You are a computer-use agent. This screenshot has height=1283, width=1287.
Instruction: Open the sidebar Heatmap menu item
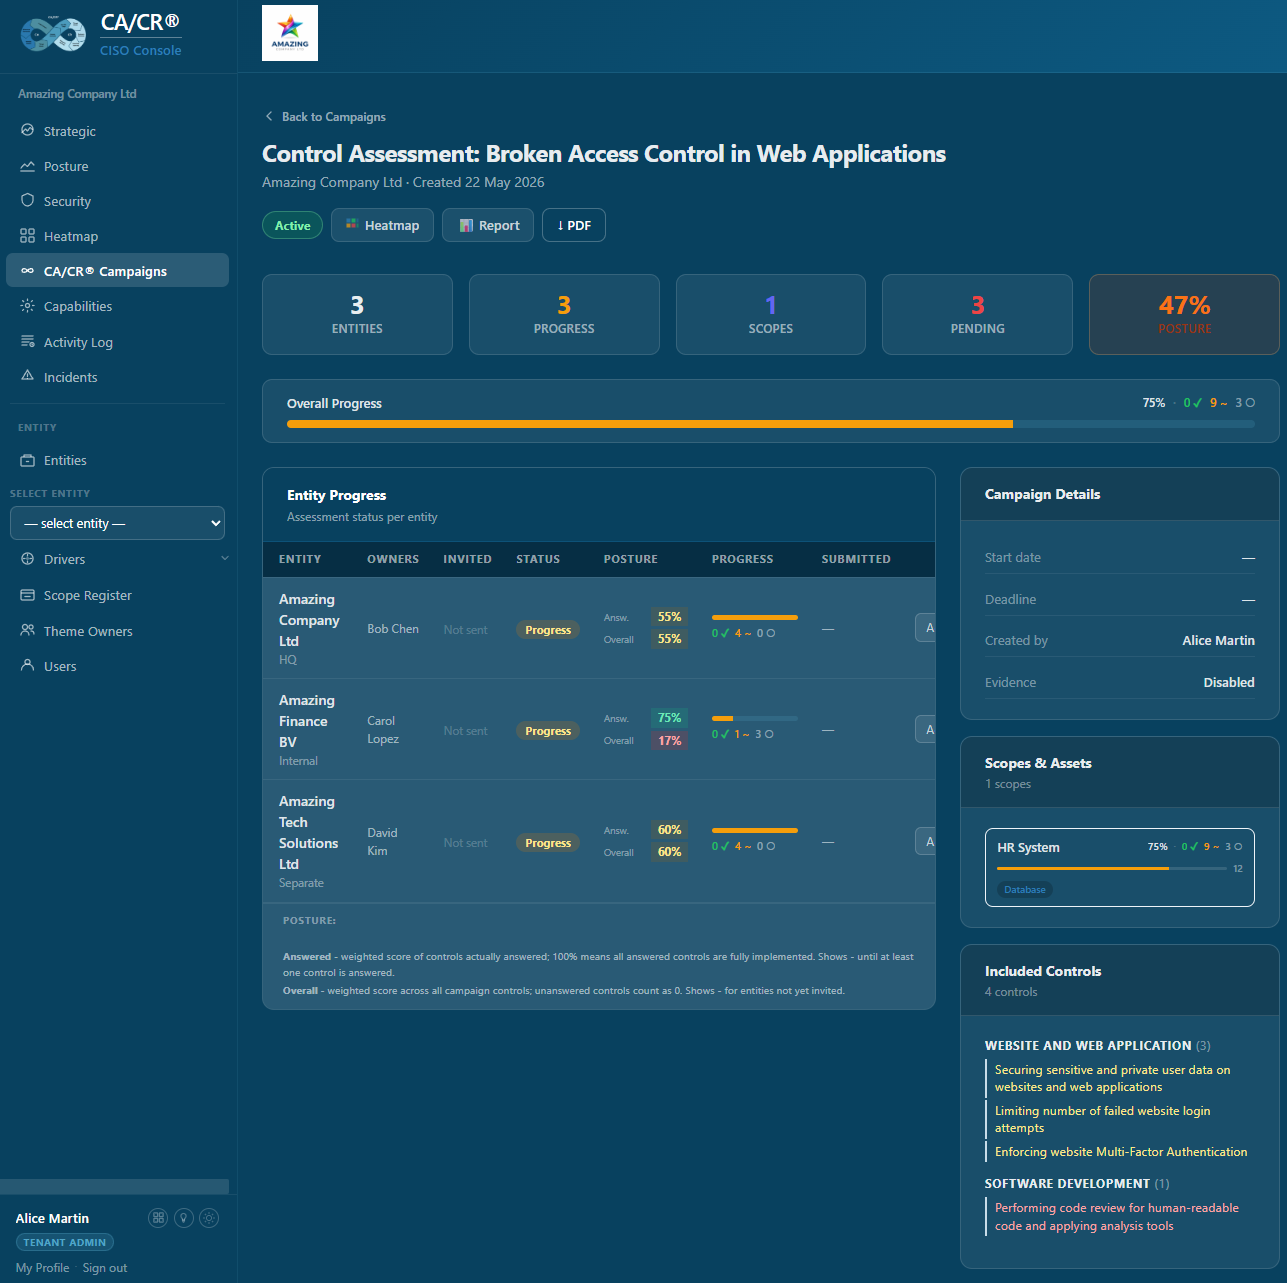click(x=118, y=236)
